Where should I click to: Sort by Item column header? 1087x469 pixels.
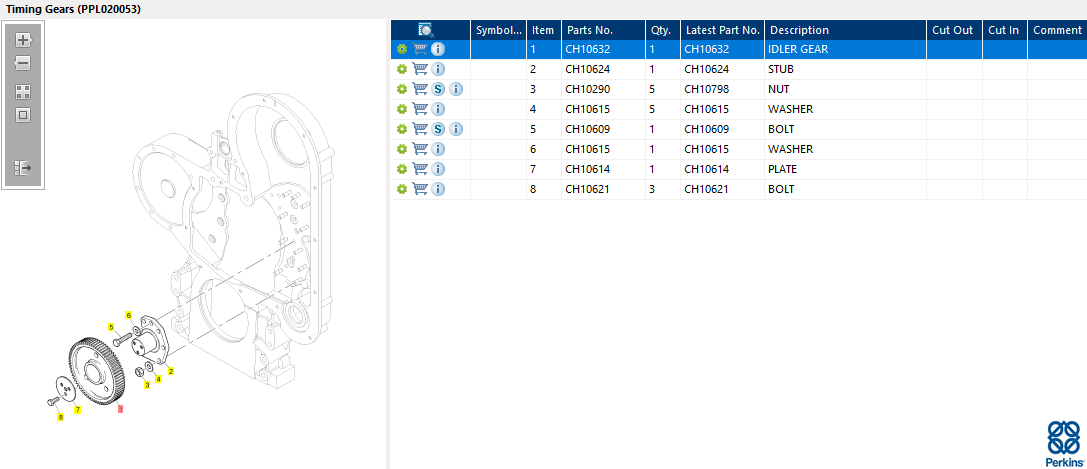click(544, 30)
